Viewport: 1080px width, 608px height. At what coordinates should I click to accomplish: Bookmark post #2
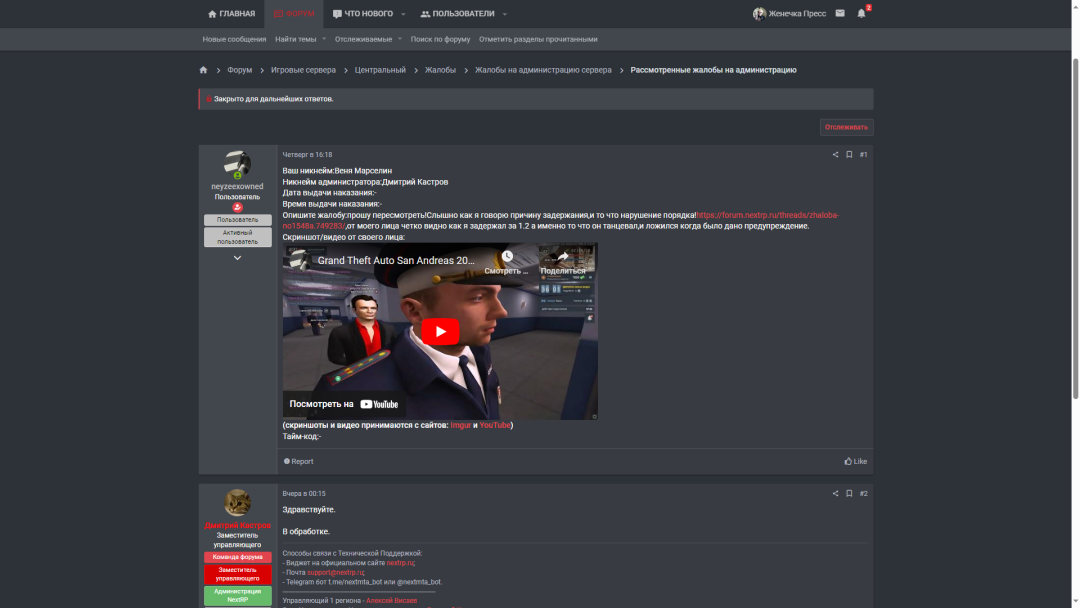point(849,494)
